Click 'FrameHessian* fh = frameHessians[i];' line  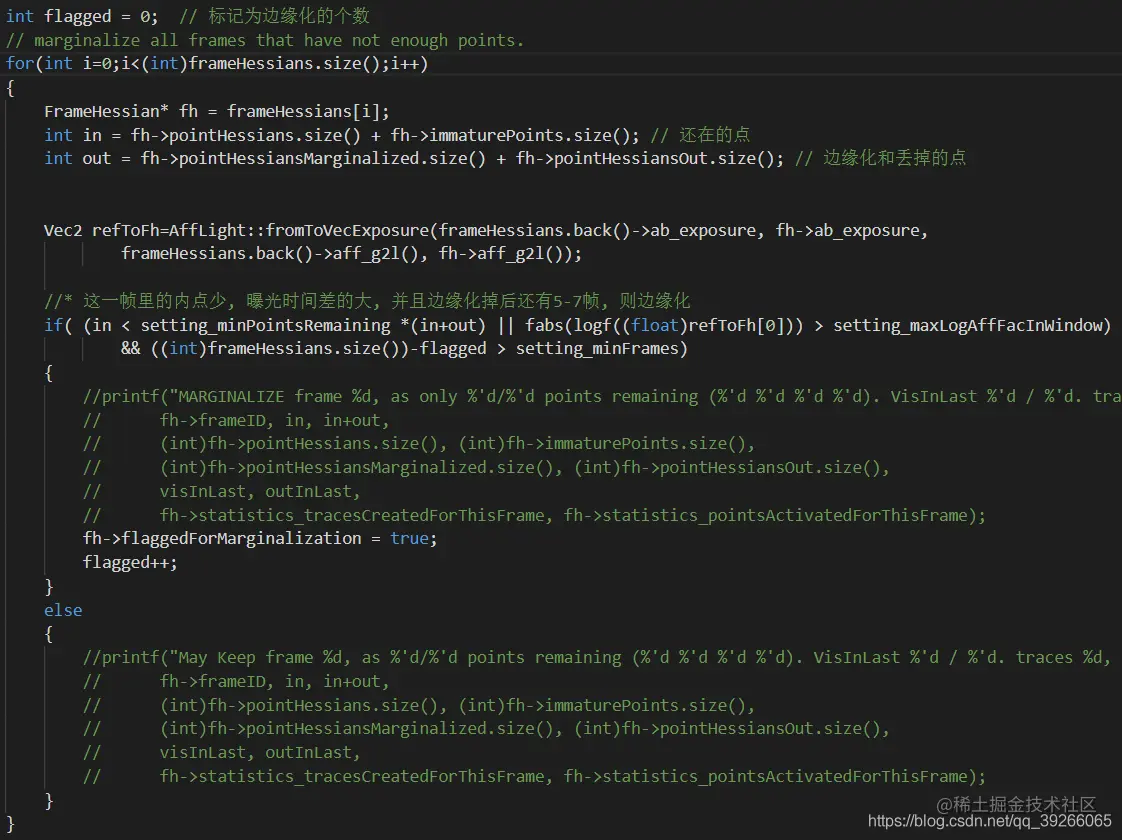click(x=217, y=112)
